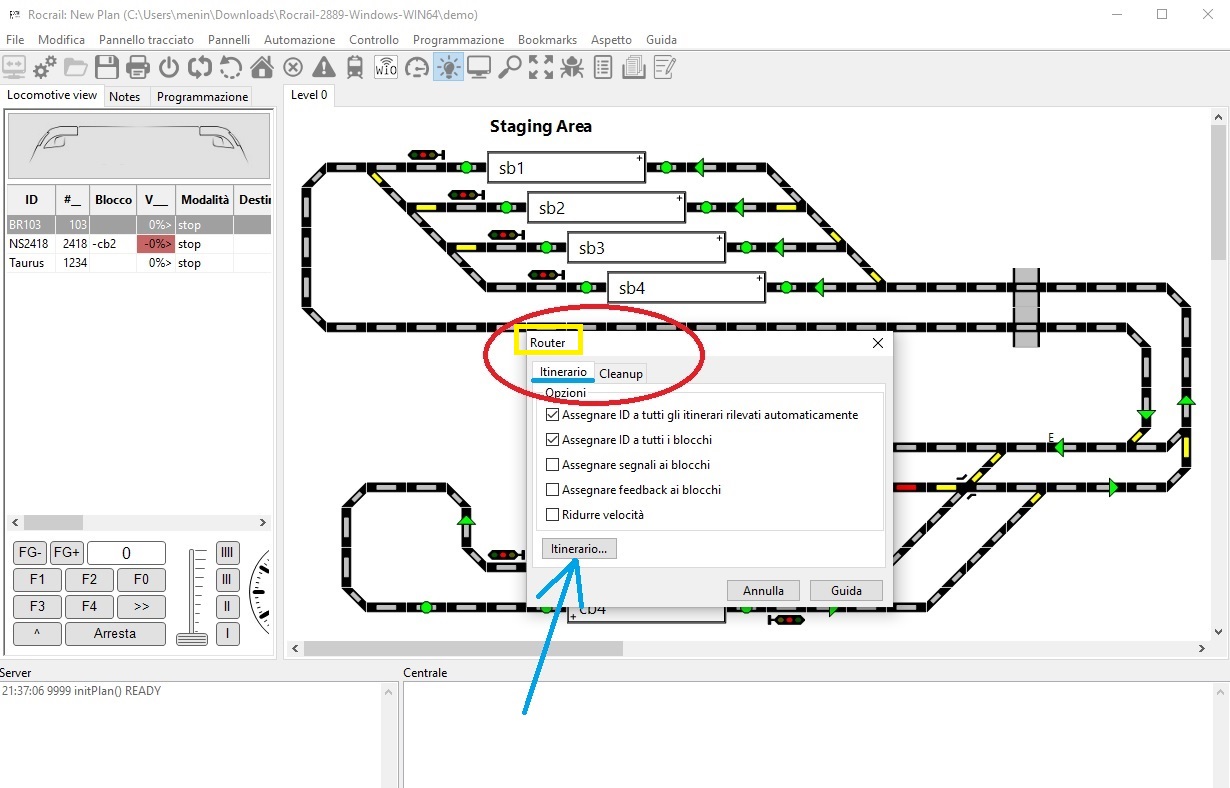Image resolution: width=1230 pixels, height=788 pixels.
Task: Click the Annulla button
Action: 763,590
